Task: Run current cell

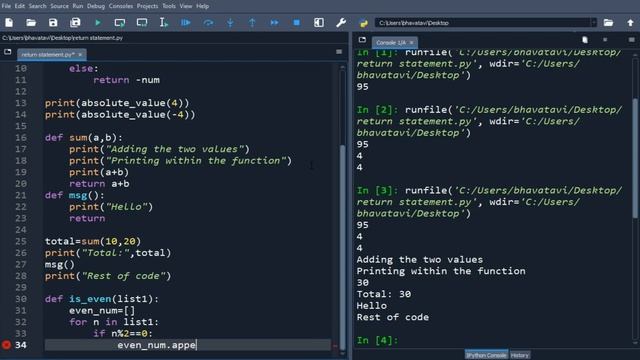Action: [x=120, y=23]
